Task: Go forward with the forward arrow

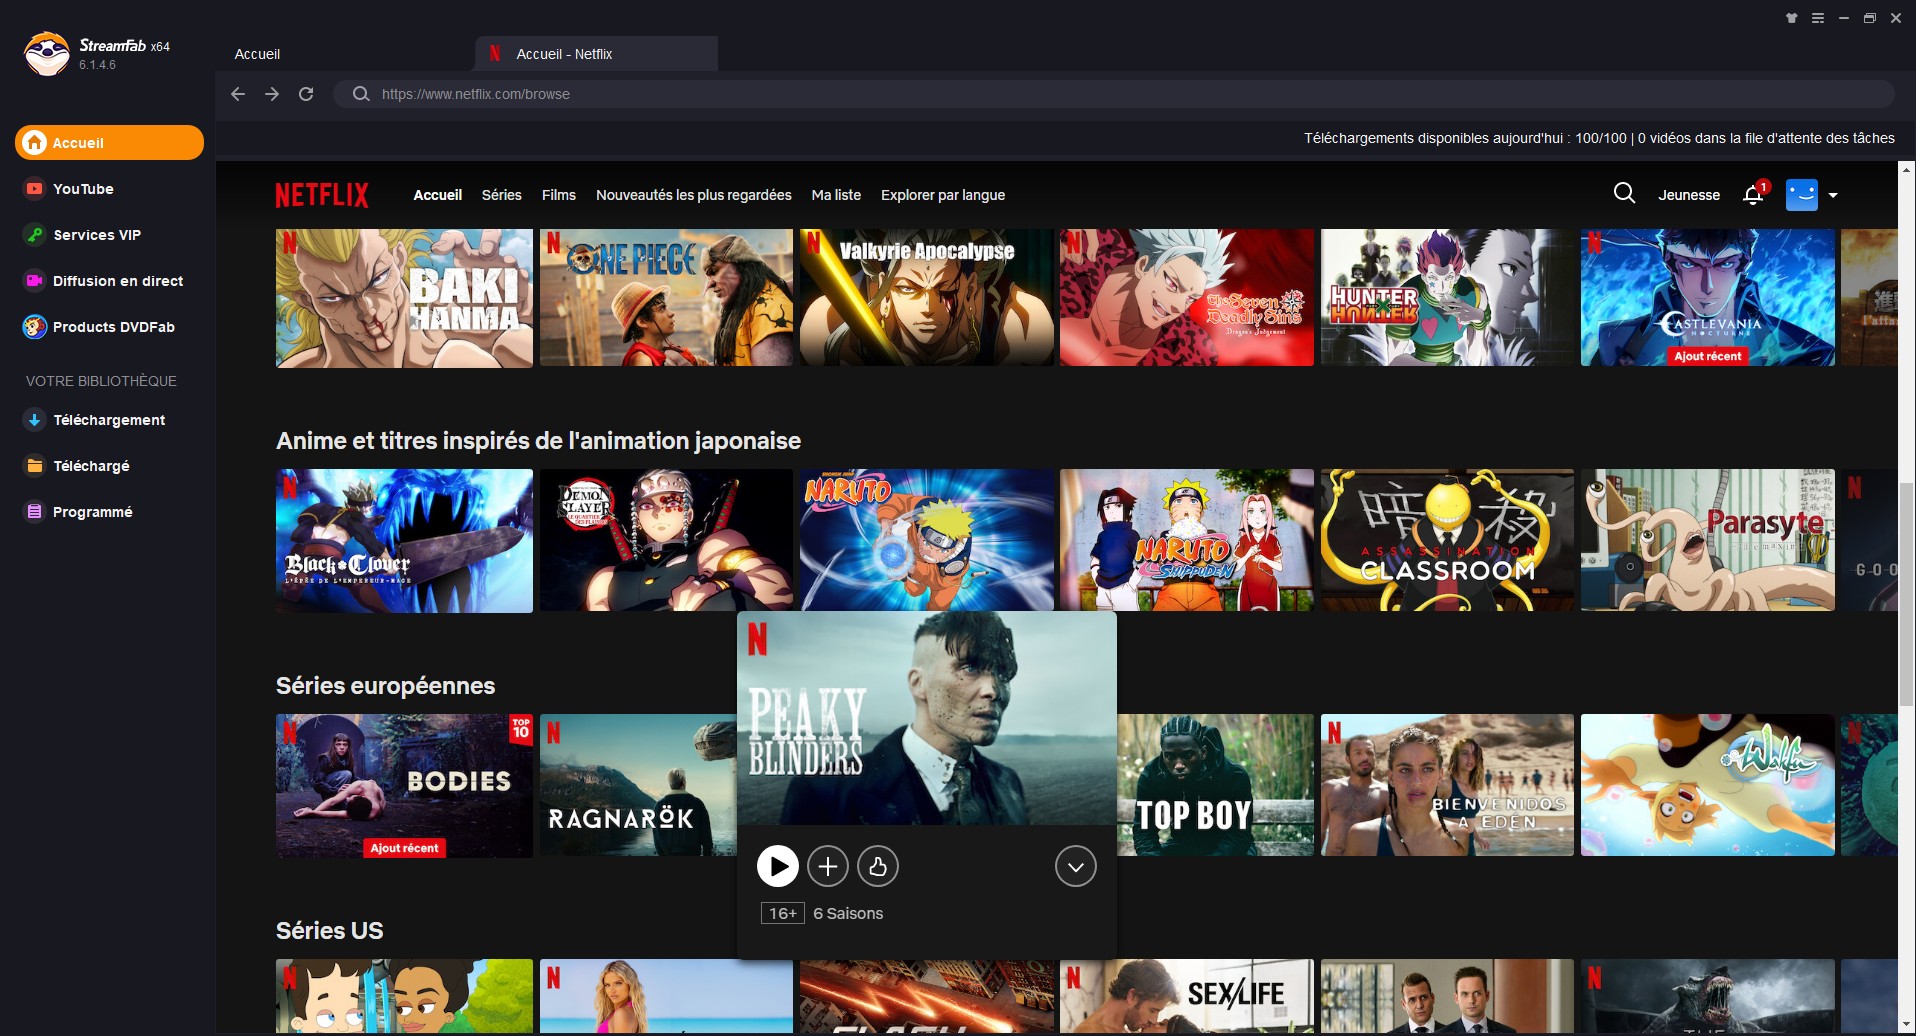Action: tap(272, 94)
